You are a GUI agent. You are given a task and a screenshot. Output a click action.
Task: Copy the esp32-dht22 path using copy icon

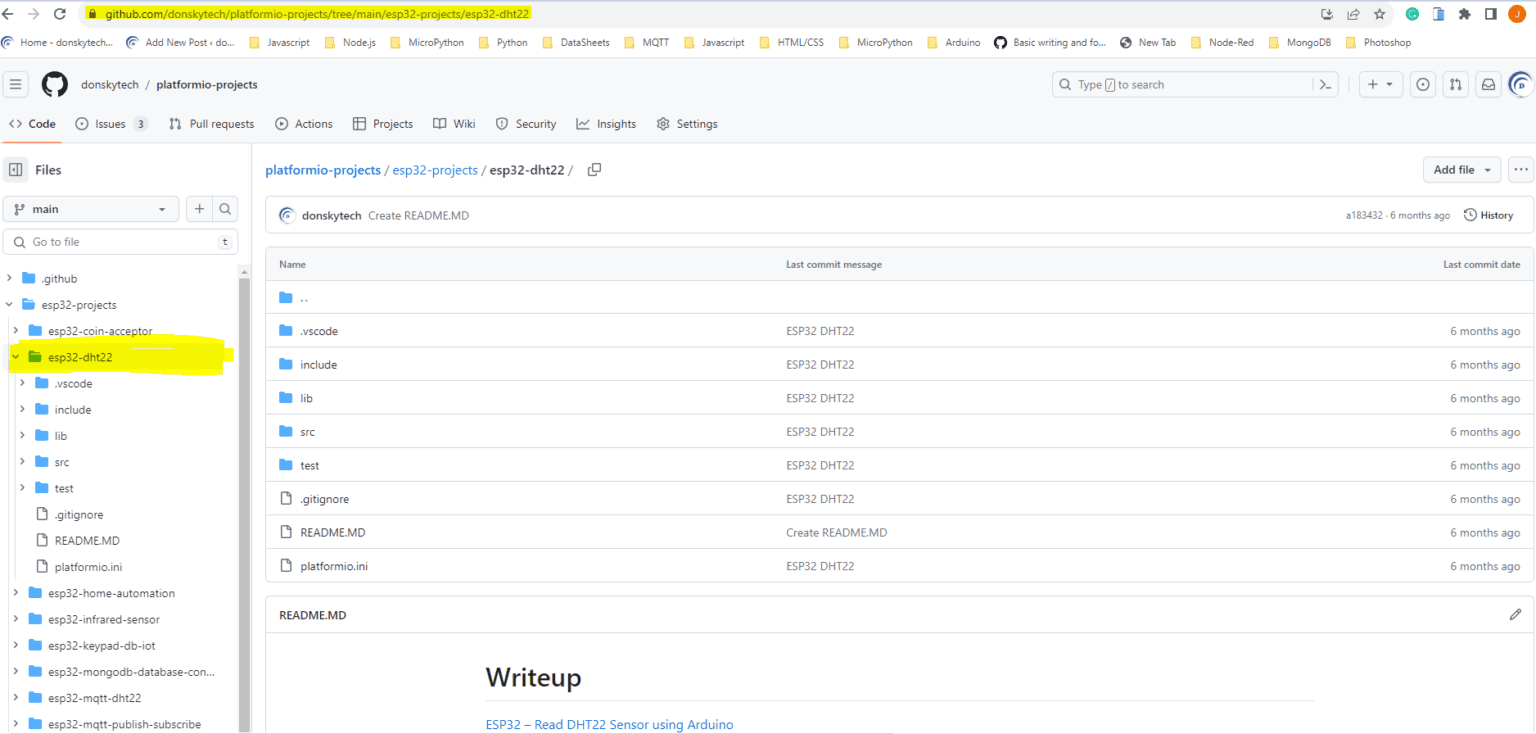tap(593, 170)
